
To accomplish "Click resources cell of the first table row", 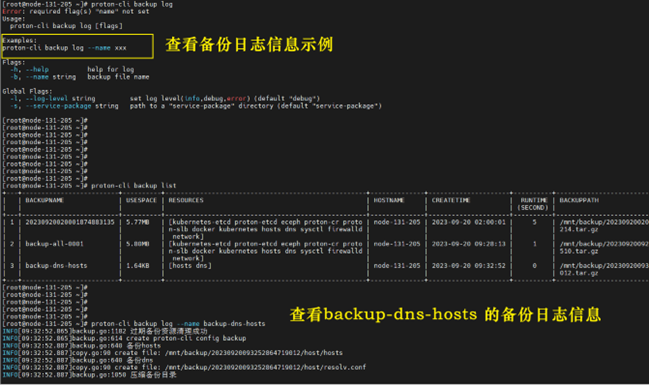I will pos(265,229).
